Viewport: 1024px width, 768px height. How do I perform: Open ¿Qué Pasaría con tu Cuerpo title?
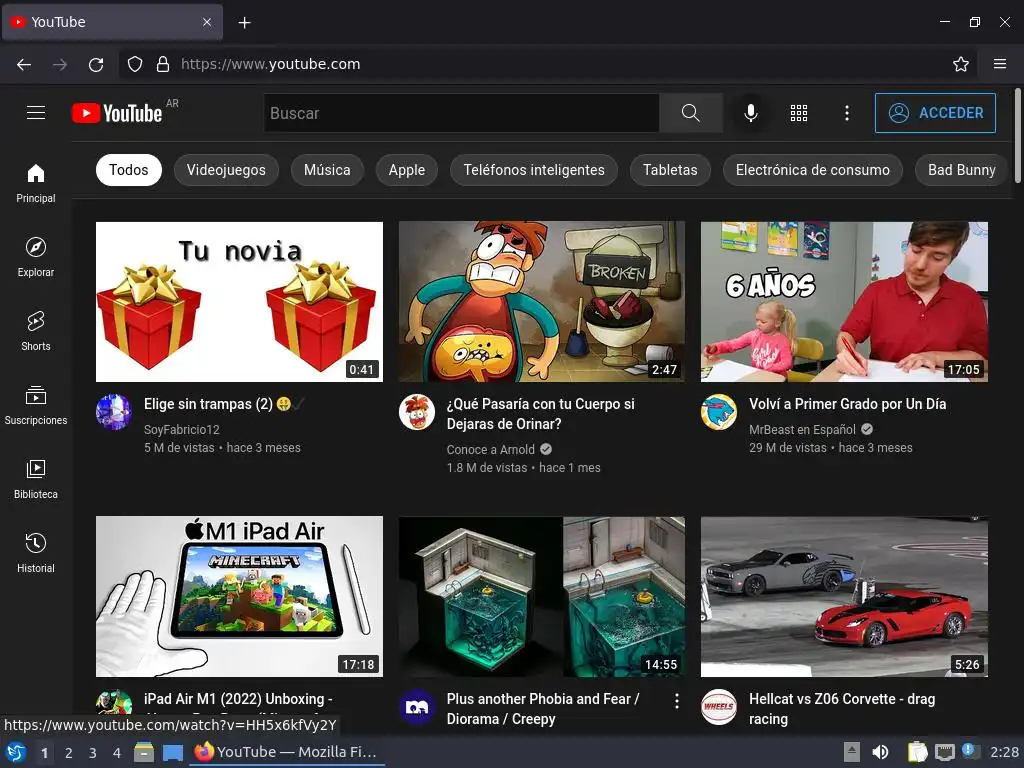click(540, 414)
